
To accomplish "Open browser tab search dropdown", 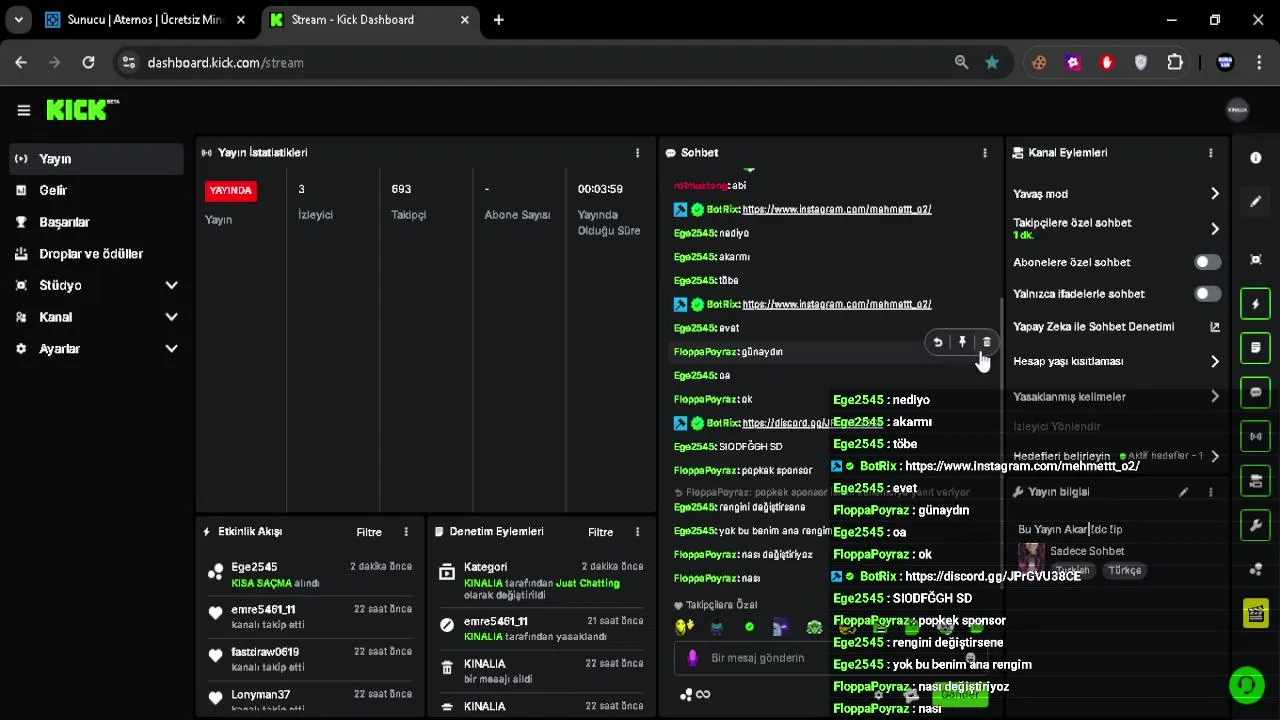I will click(18, 20).
